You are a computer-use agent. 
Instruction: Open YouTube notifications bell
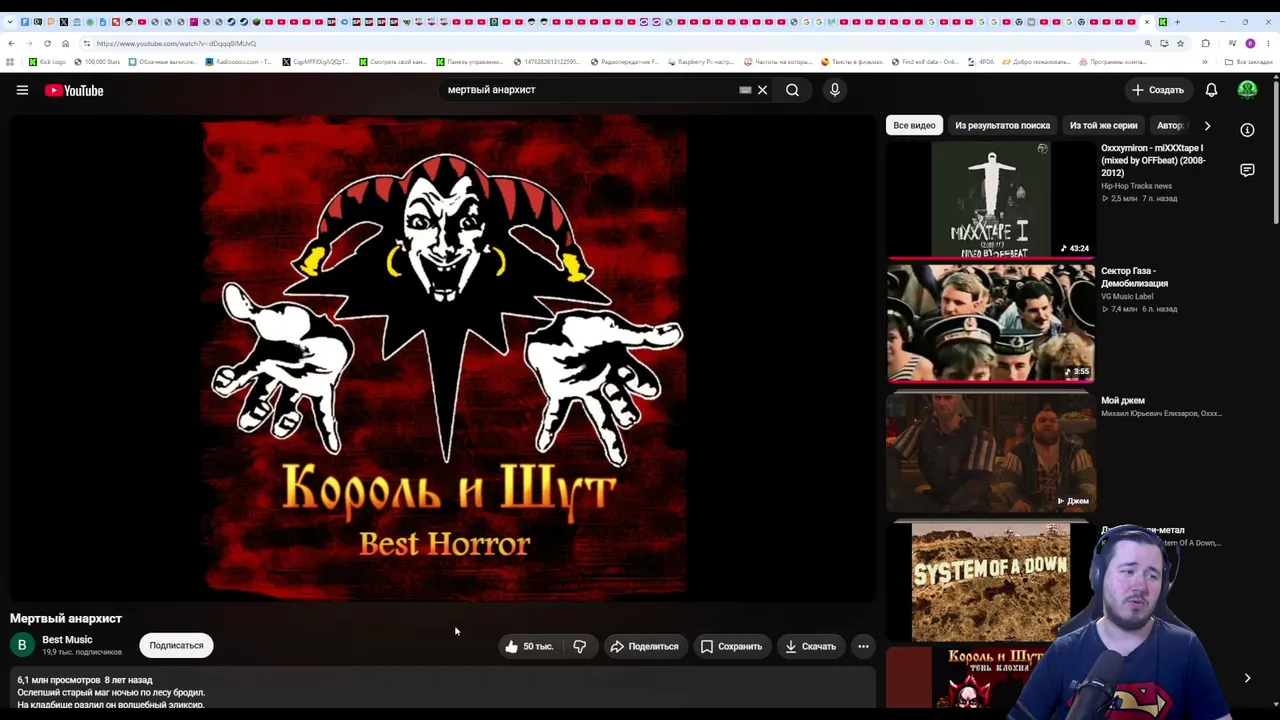pos(1211,90)
